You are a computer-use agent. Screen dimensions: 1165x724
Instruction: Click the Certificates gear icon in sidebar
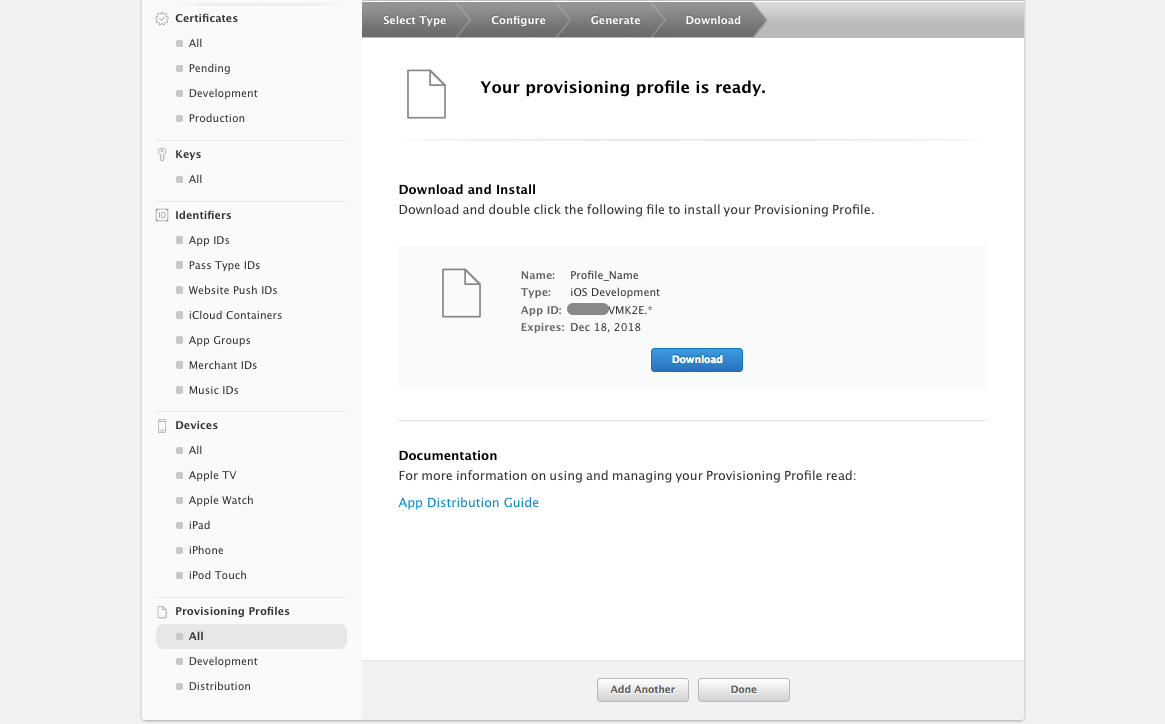[x=162, y=19]
